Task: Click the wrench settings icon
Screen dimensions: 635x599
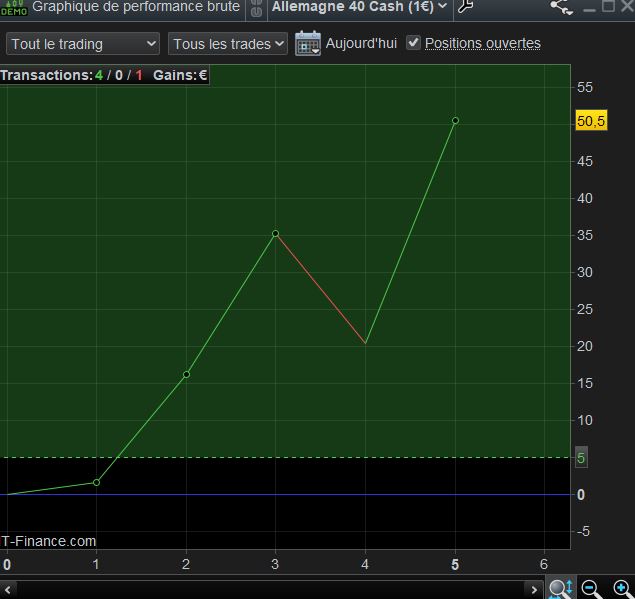Action: (464, 8)
